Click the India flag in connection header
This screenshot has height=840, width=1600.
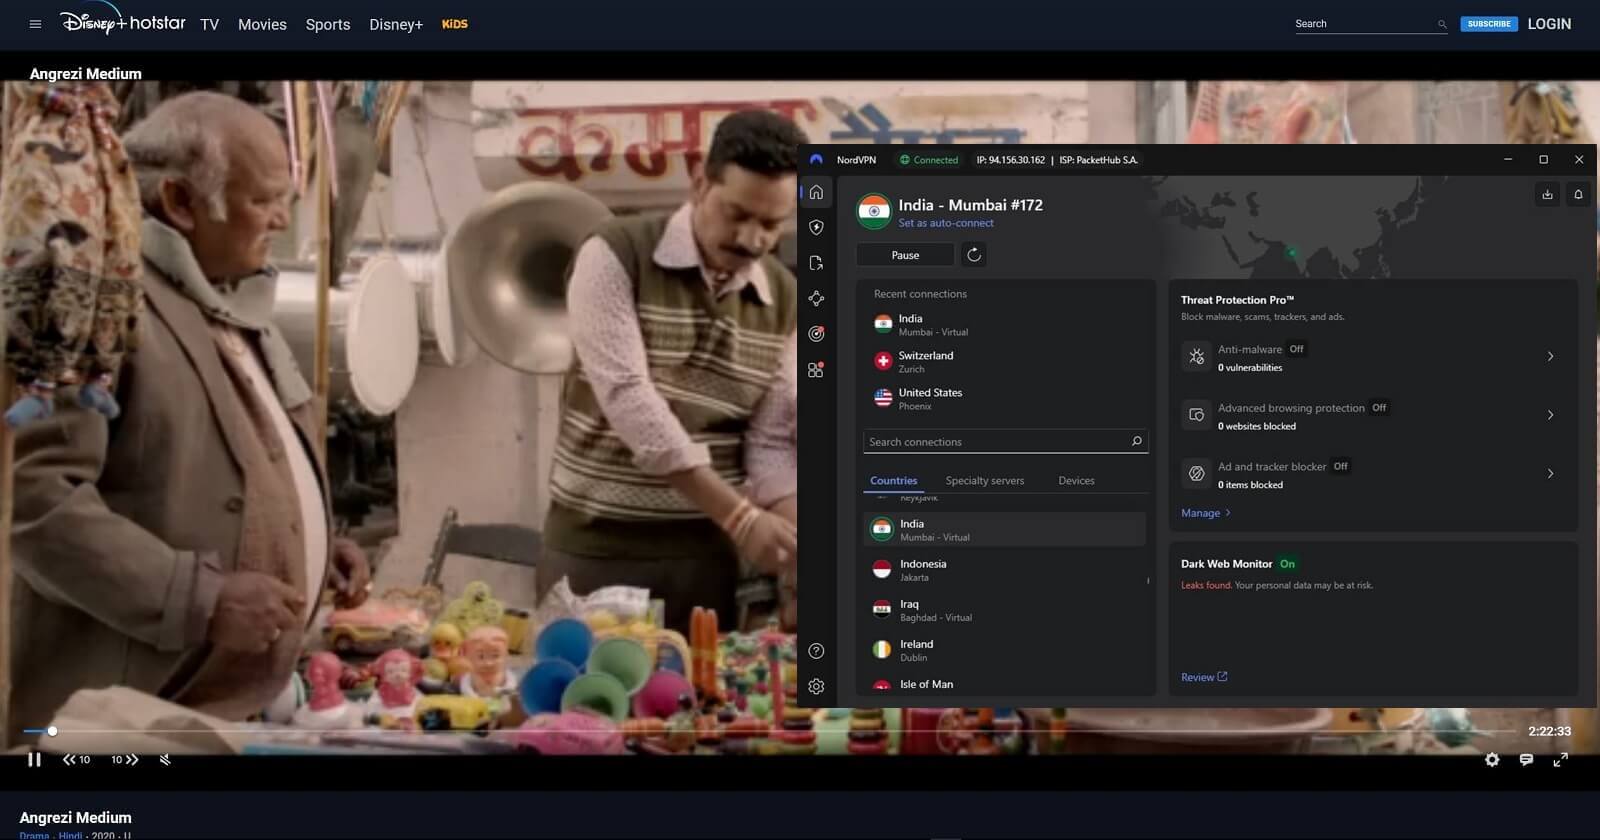click(x=874, y=211)
